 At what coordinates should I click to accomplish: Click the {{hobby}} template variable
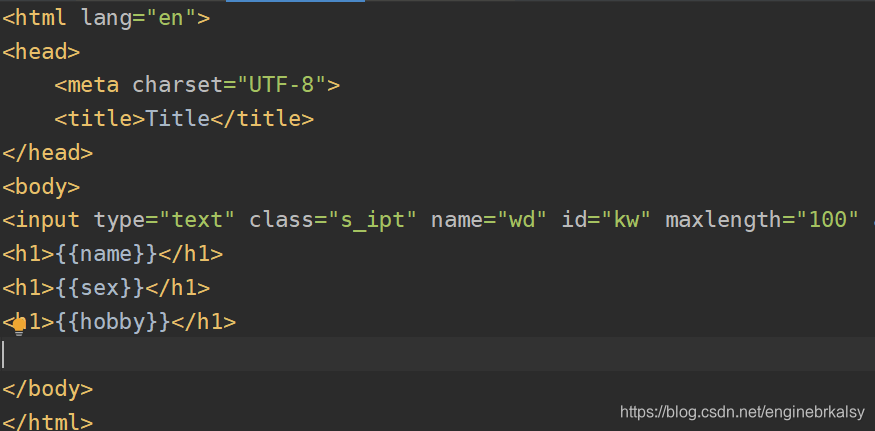tap(113, 322)
